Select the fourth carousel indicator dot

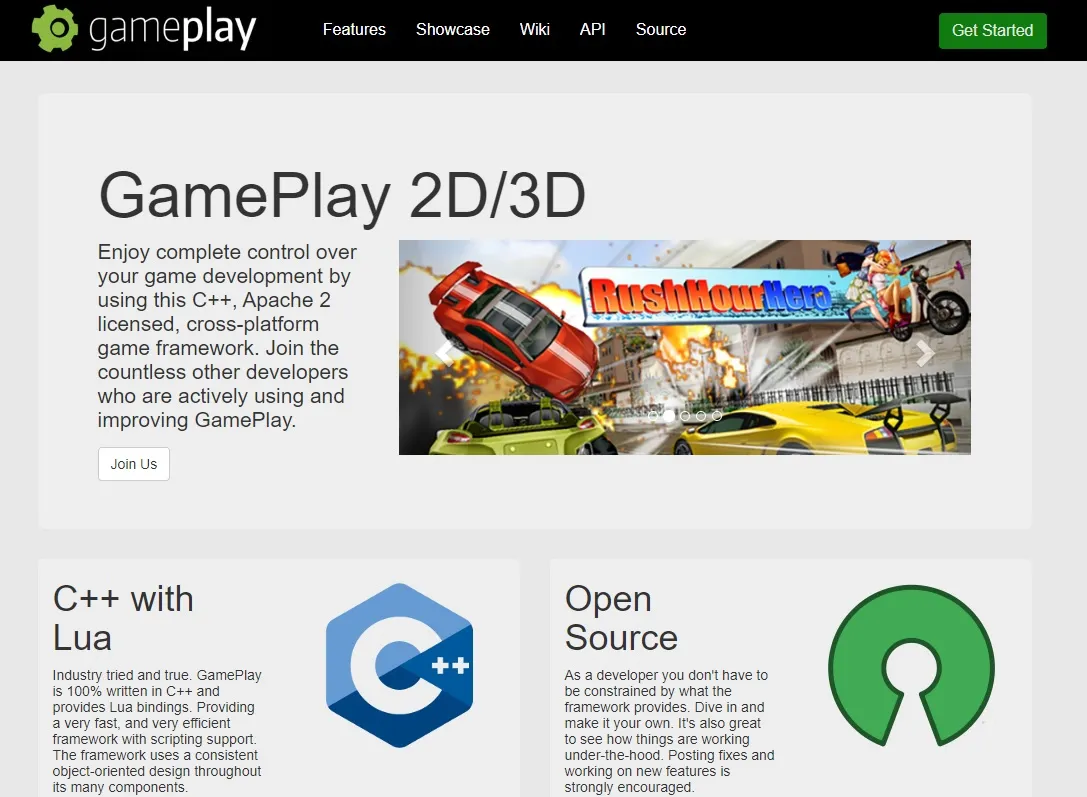(x=701, y=416)
